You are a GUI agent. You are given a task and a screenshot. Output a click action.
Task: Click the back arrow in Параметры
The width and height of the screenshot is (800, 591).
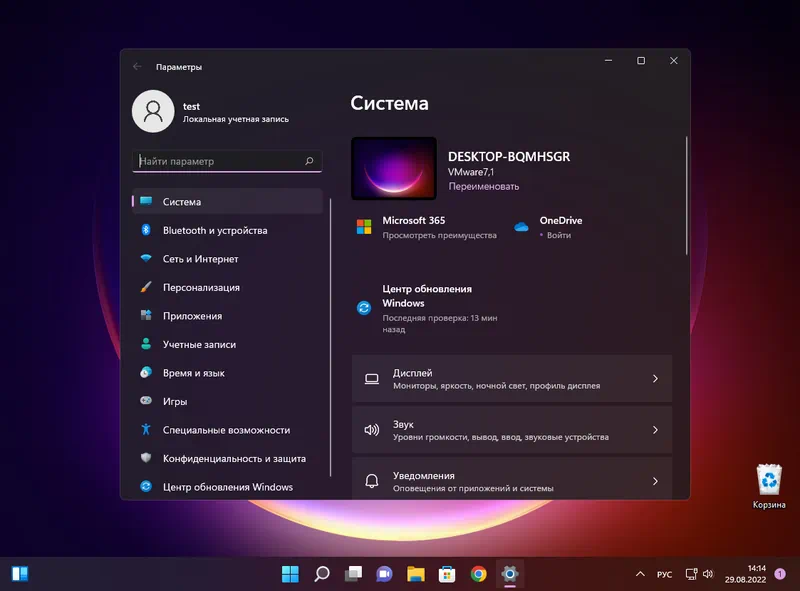(x=137, y=67)
